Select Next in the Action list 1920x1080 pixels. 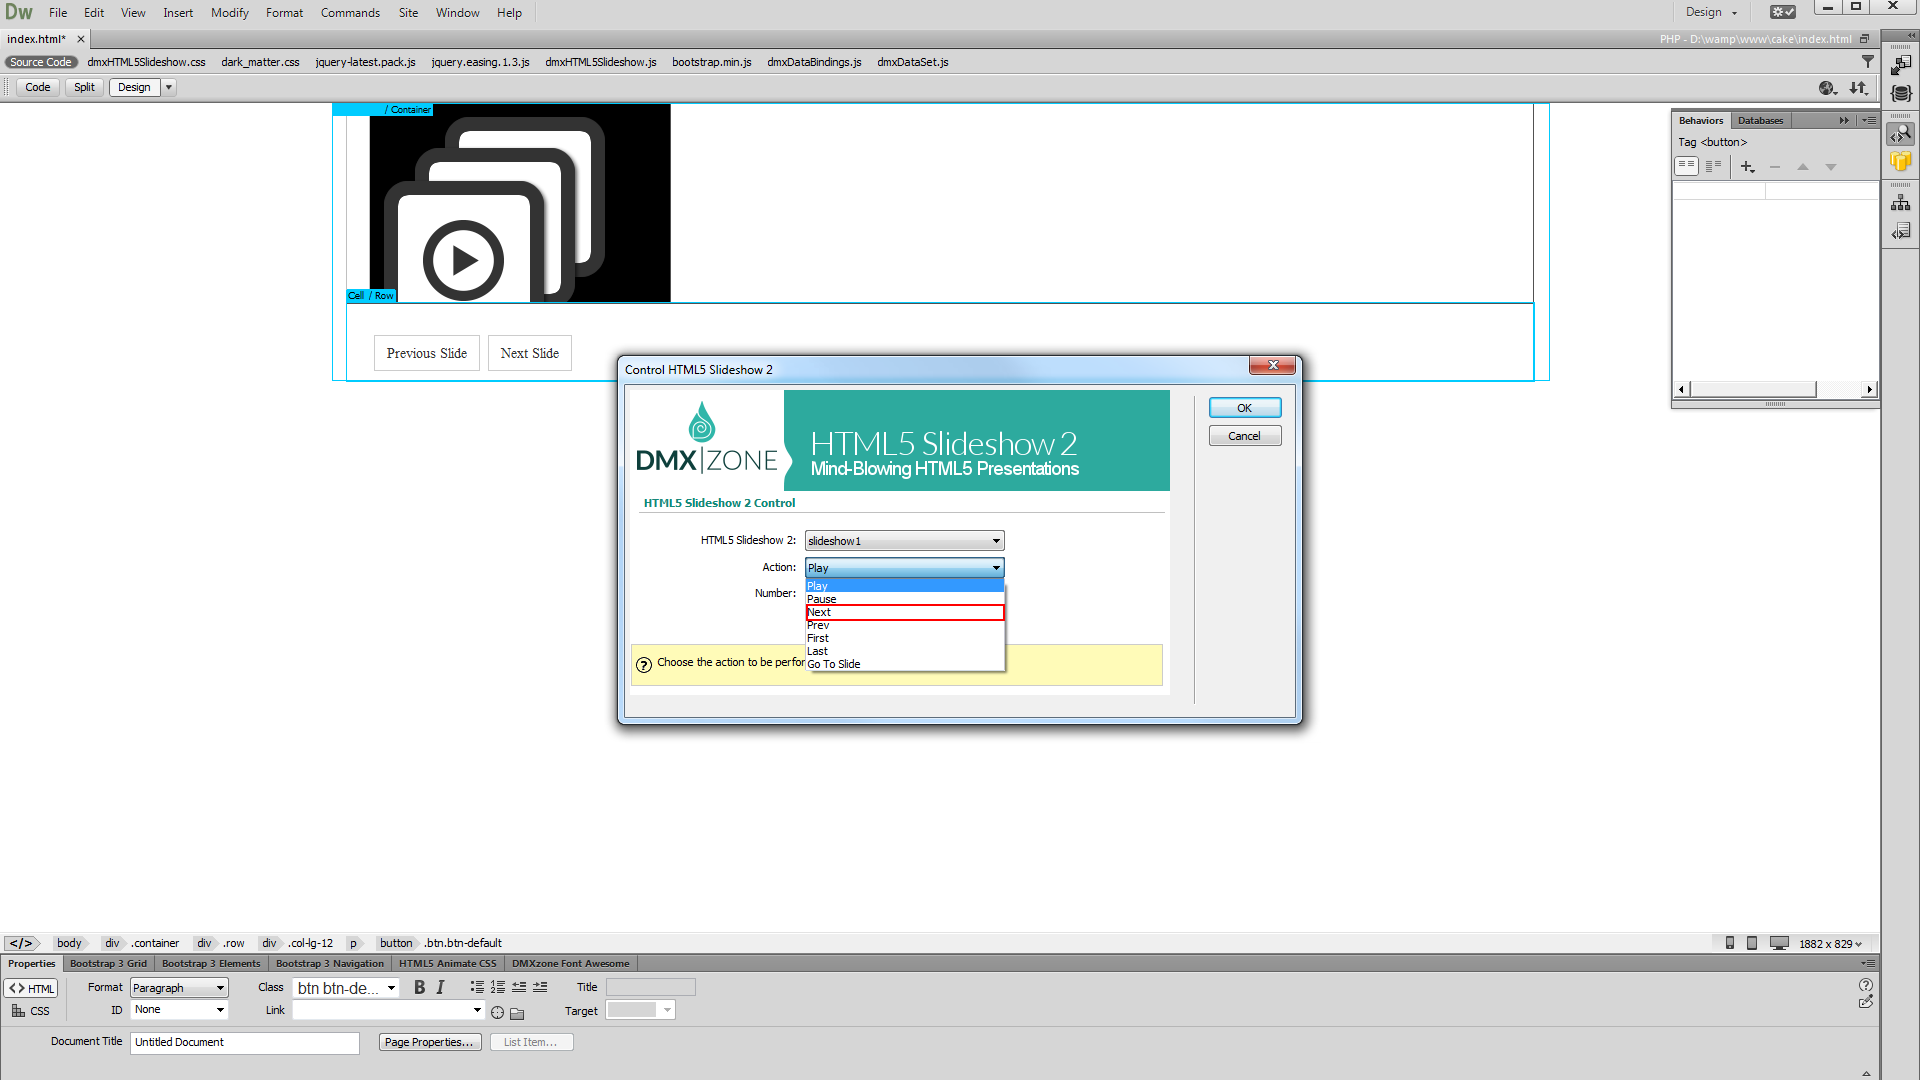pos(904,612)
